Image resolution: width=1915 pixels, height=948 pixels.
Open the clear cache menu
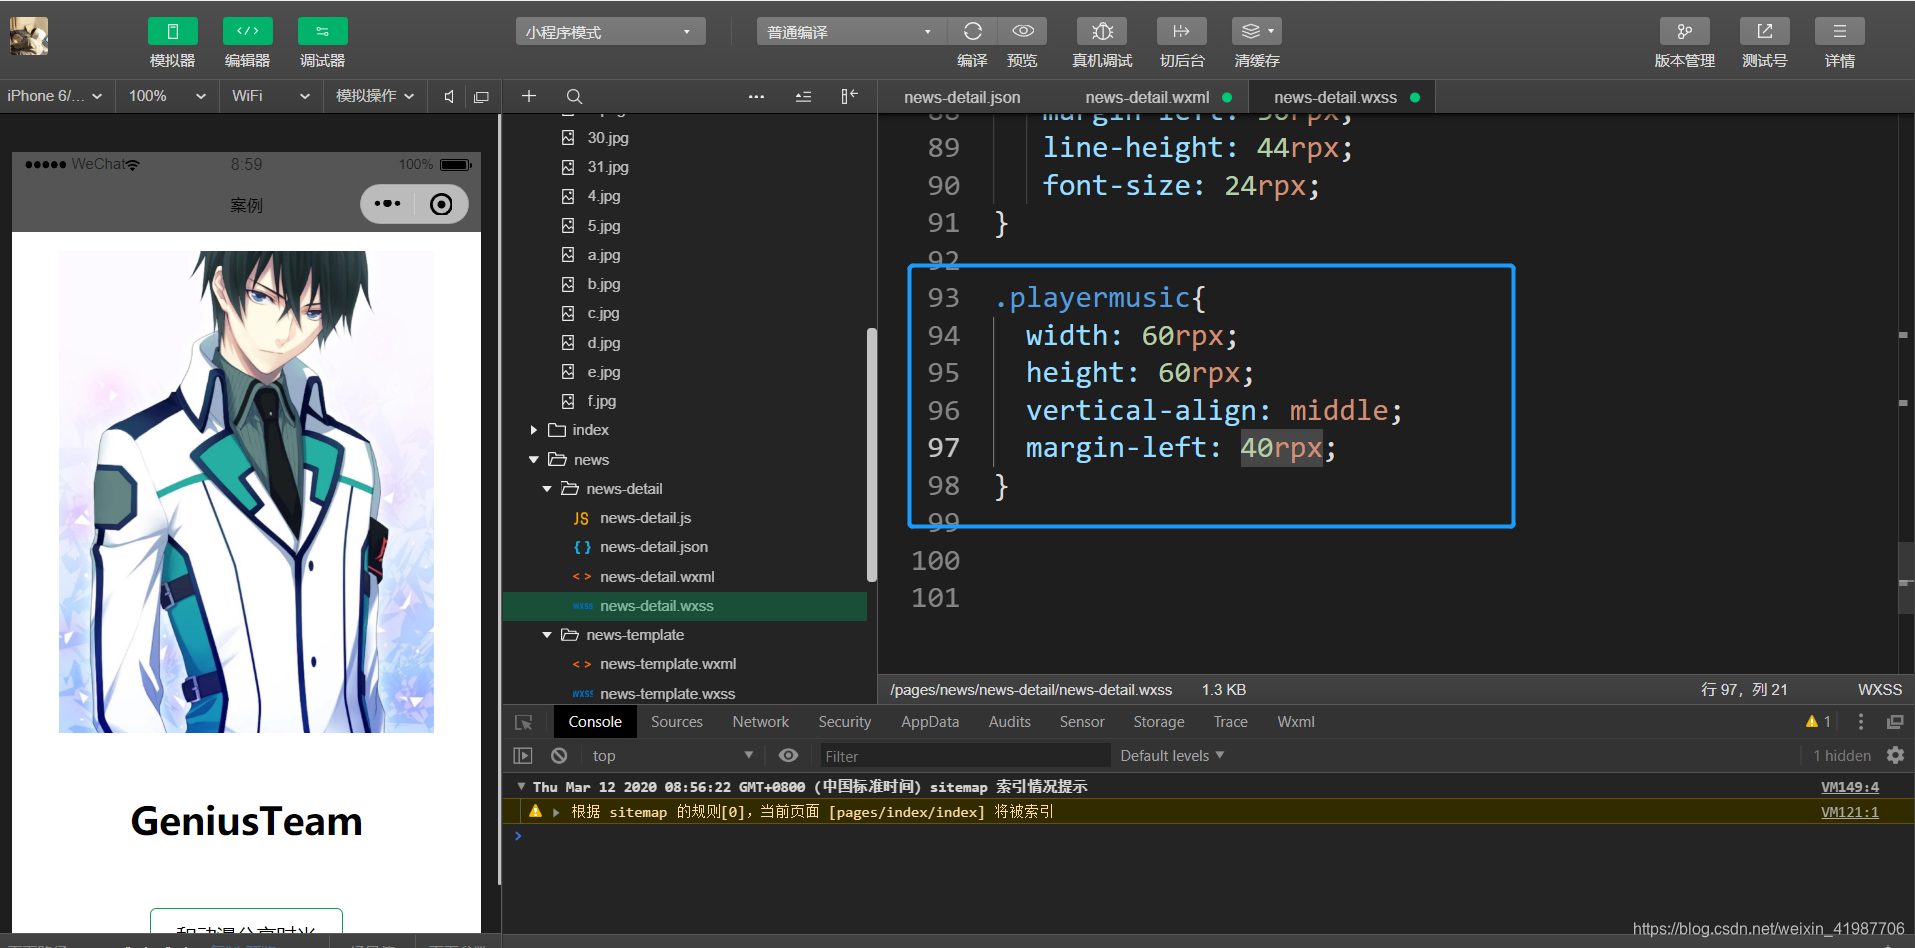pyautogui.click(x=1256, y=31)
